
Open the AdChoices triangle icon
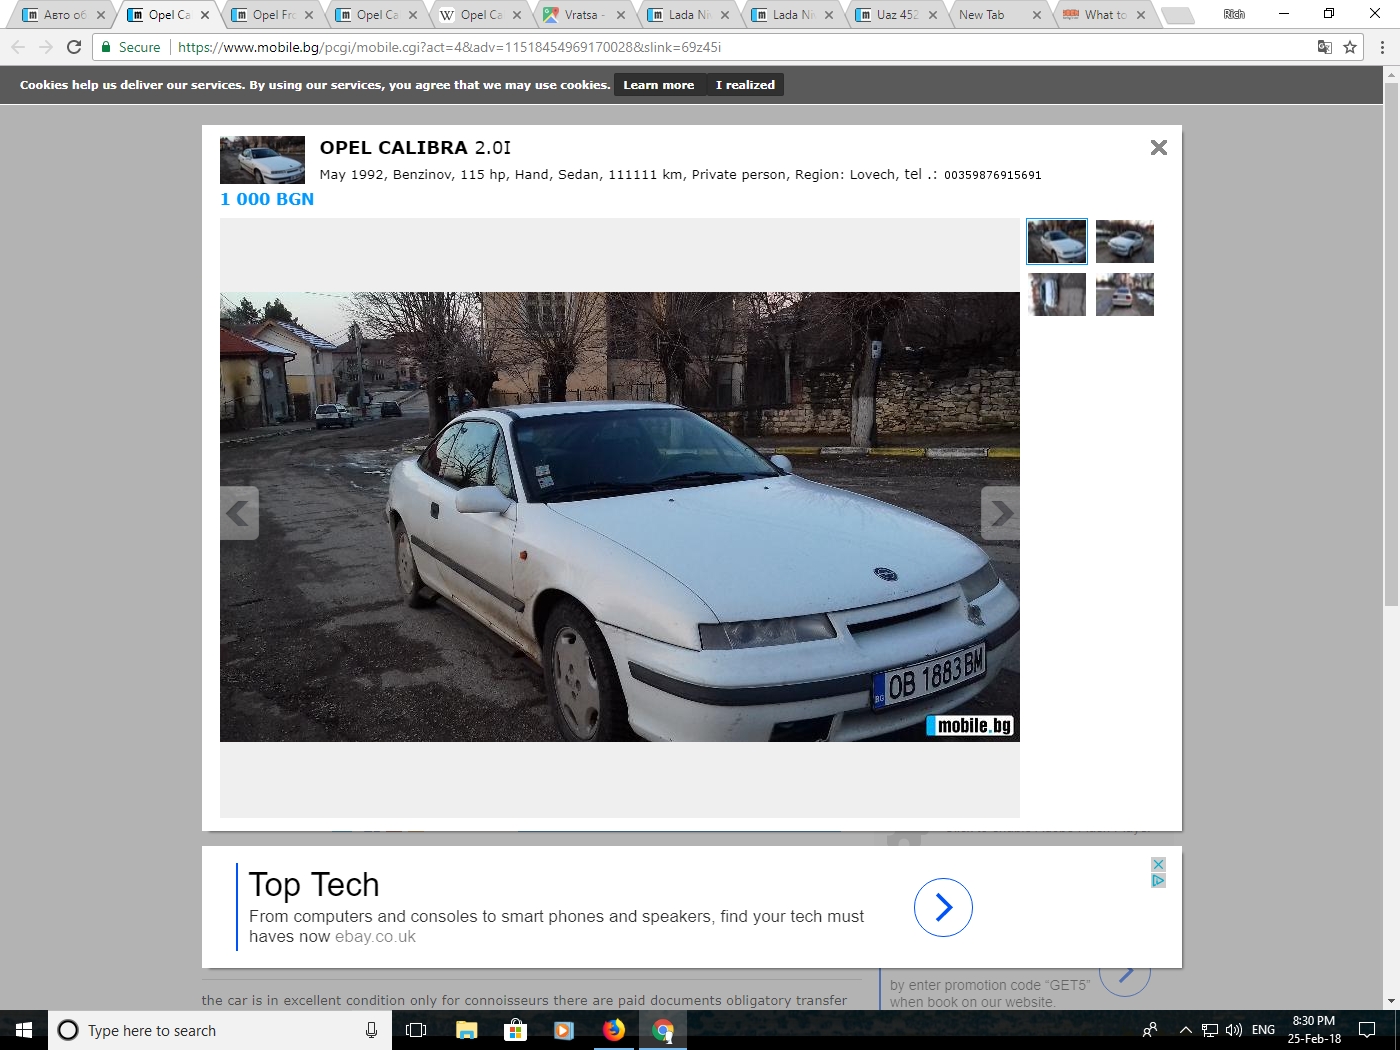(1158, 881)
